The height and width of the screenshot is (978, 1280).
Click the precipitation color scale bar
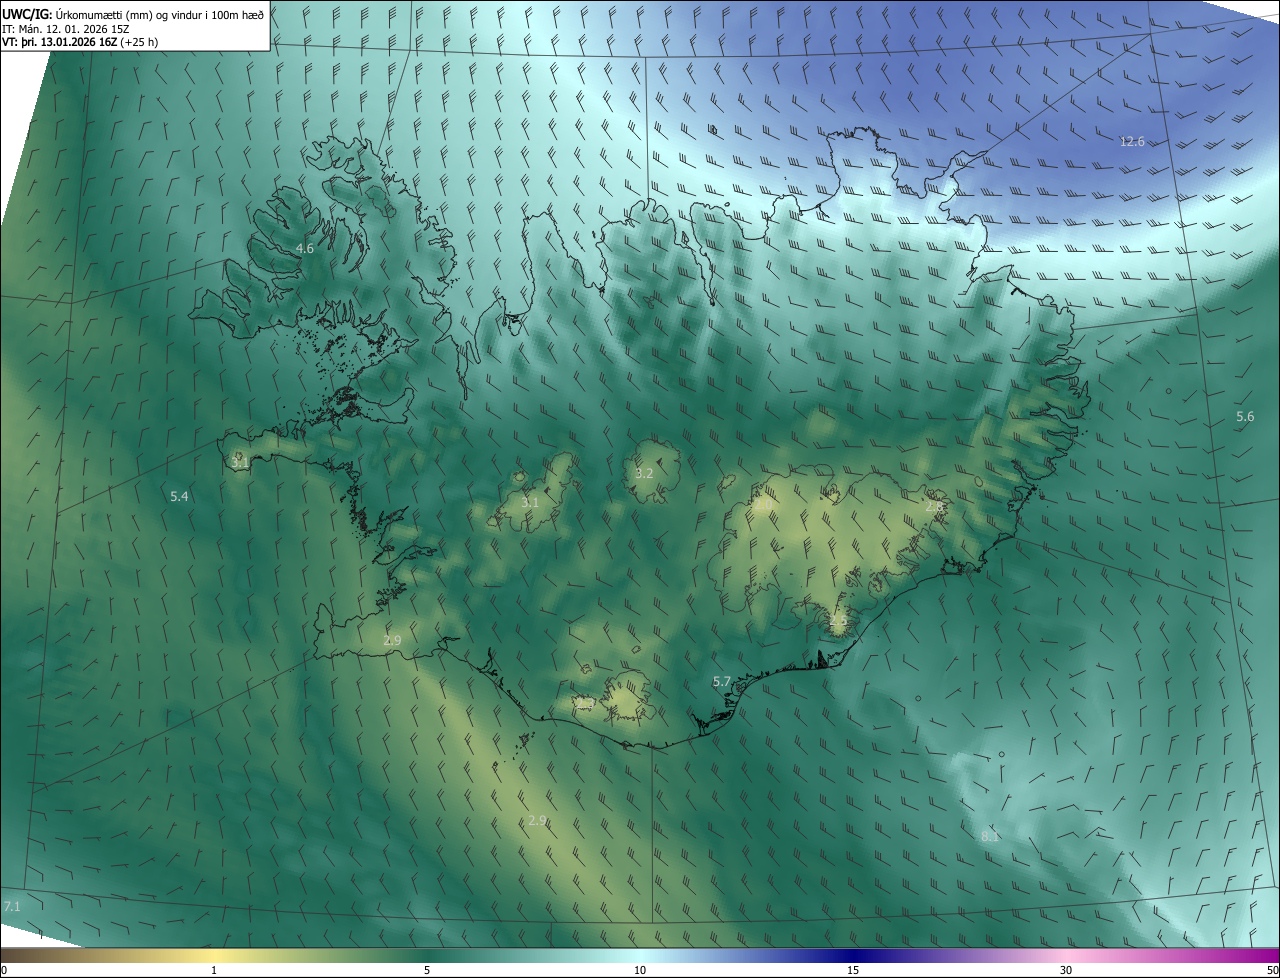[x=640, y=955]
